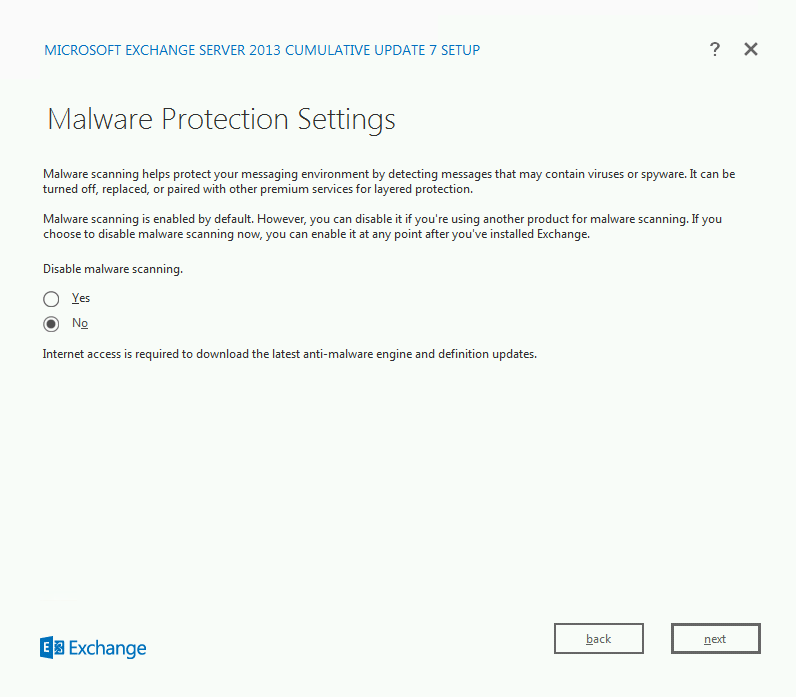
Task: Click the 'Yes' option label text
Action: 81,298
